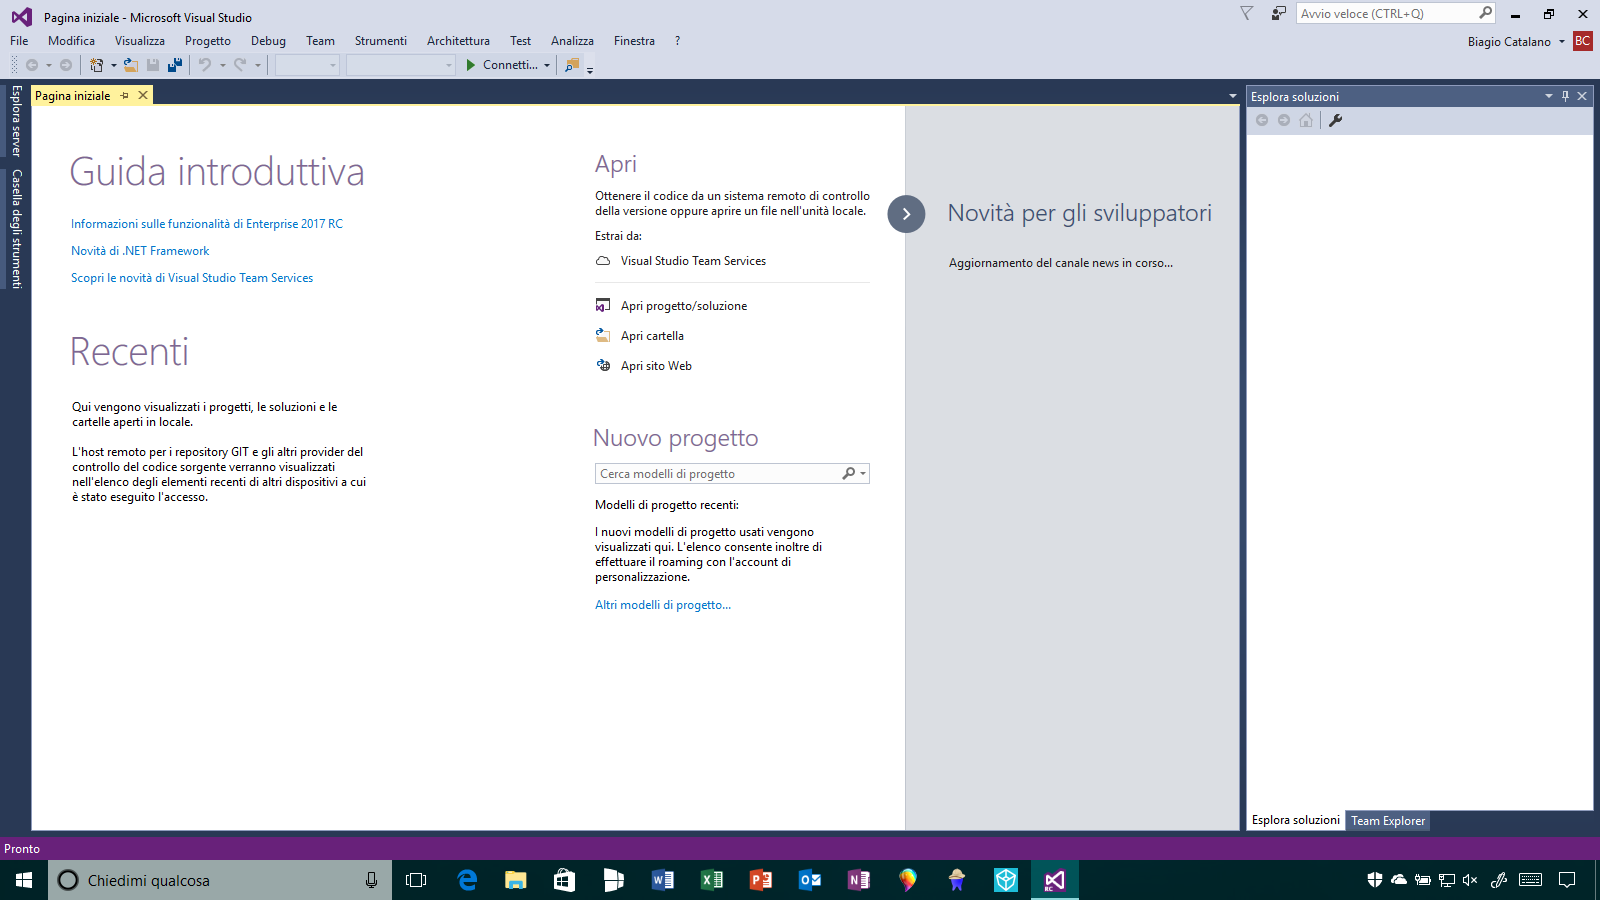Open the document tabs list dropdown arrow
The height and width of the screenshot is (900, 1600).
pos(1232,96)
